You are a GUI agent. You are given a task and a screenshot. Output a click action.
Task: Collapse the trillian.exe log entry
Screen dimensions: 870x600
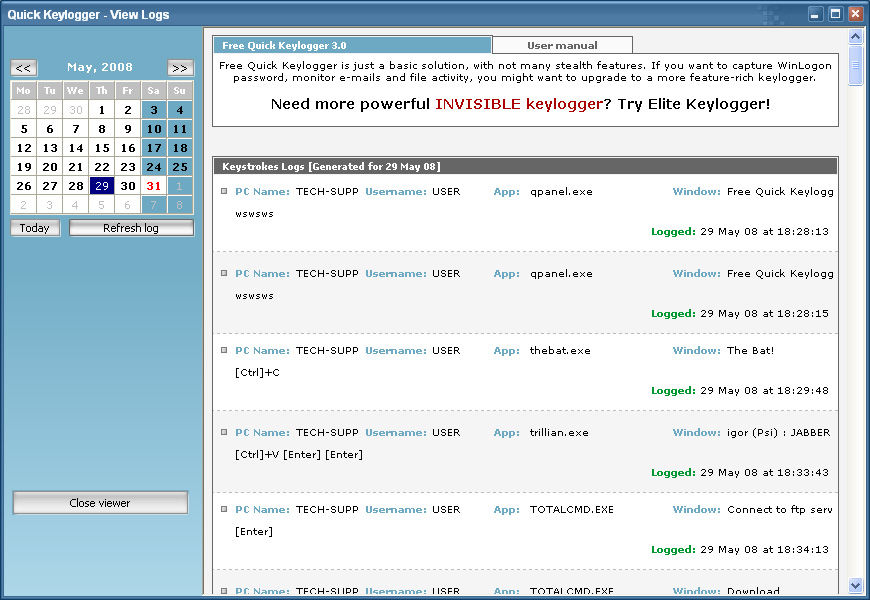224,432
